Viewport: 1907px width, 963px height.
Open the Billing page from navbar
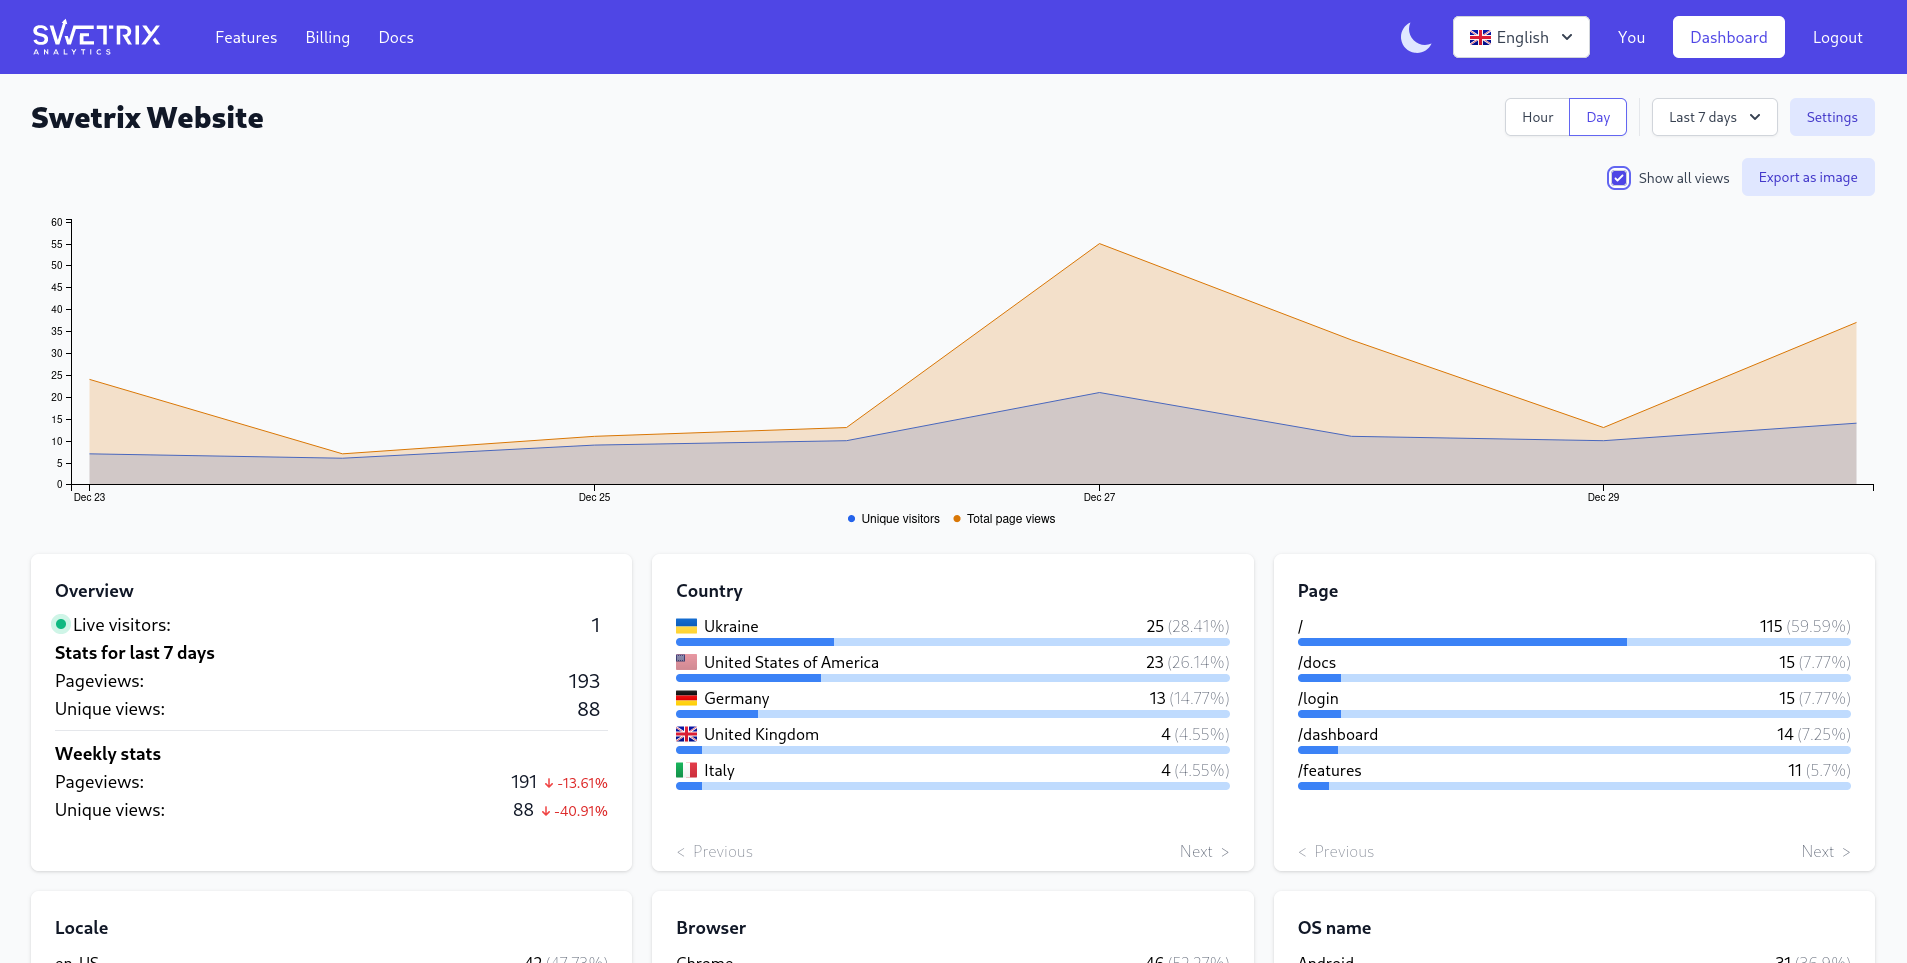pyautogui.click(x=327, y=37)
